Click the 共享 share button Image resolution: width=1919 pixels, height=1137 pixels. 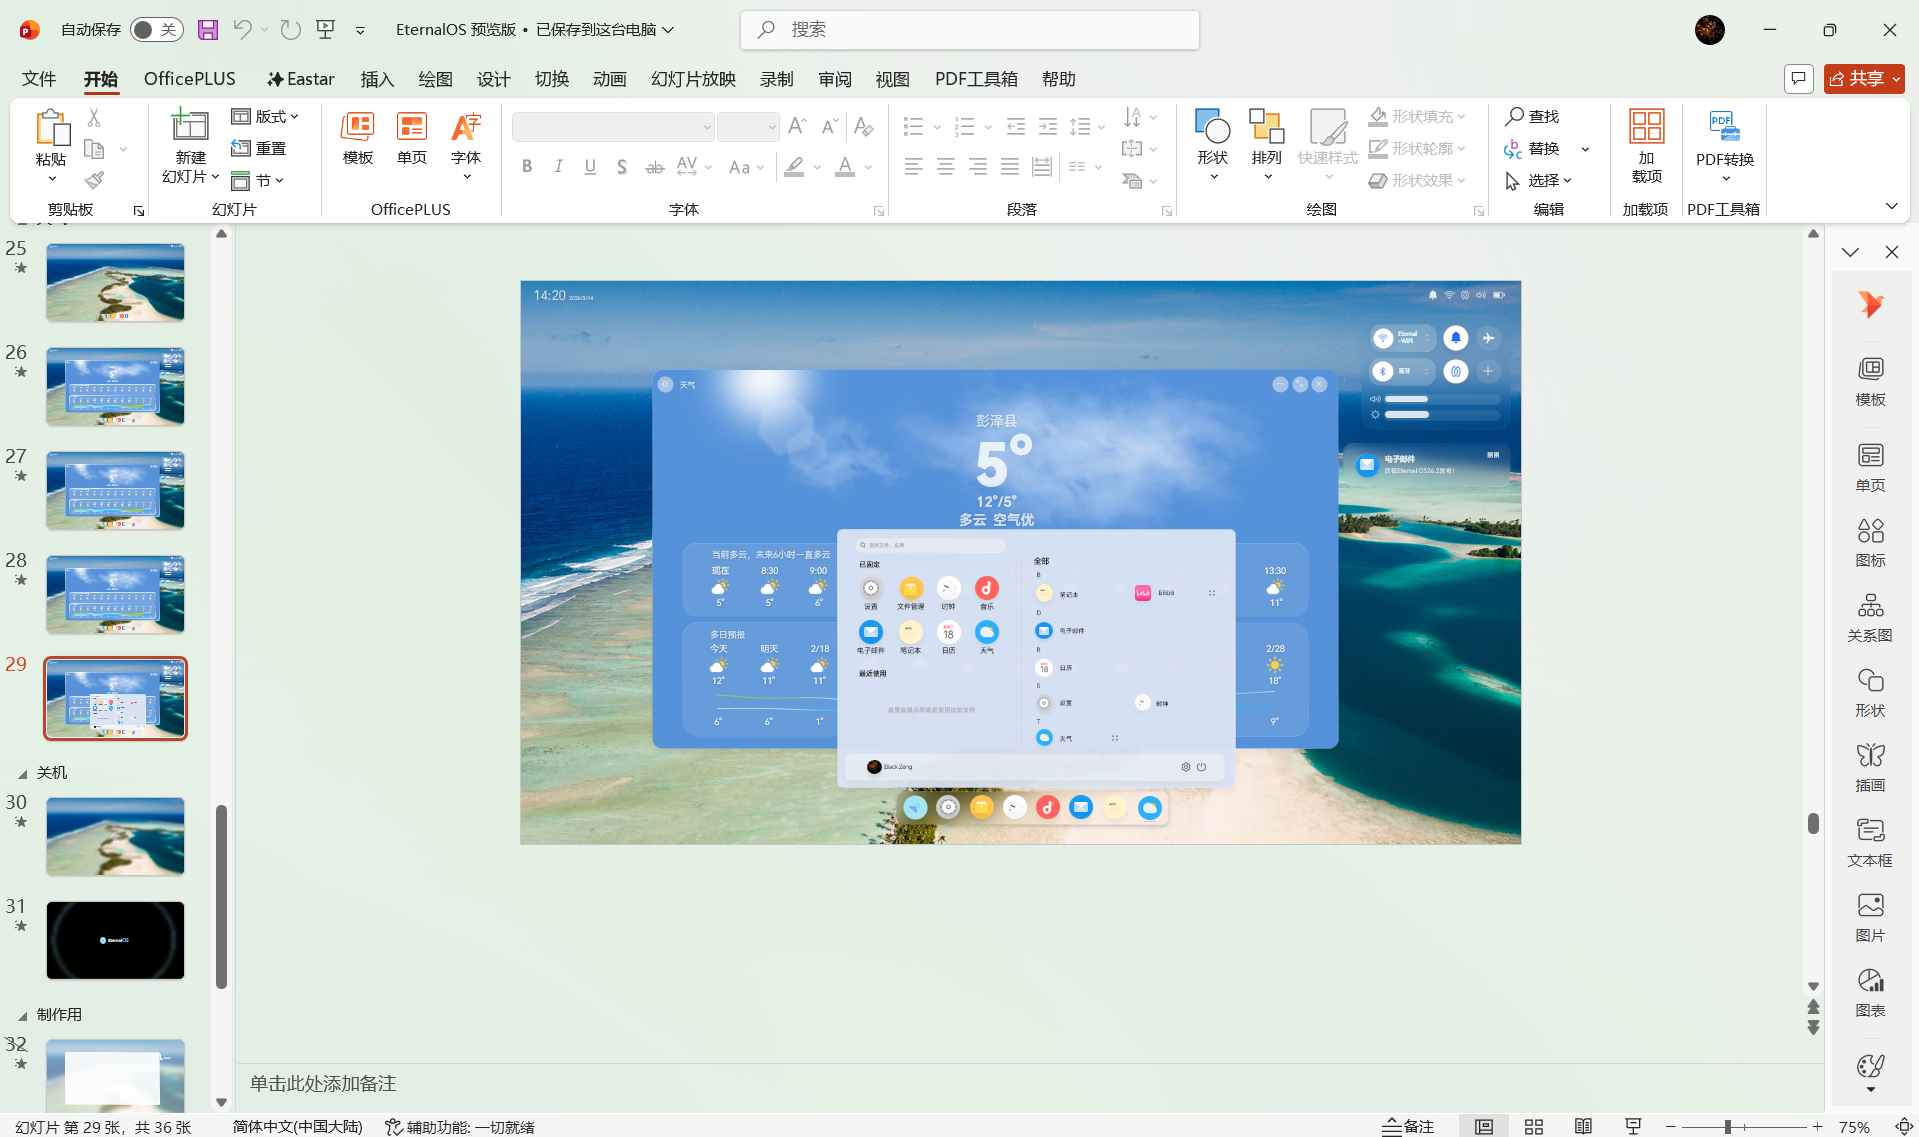coord(1863,79)
